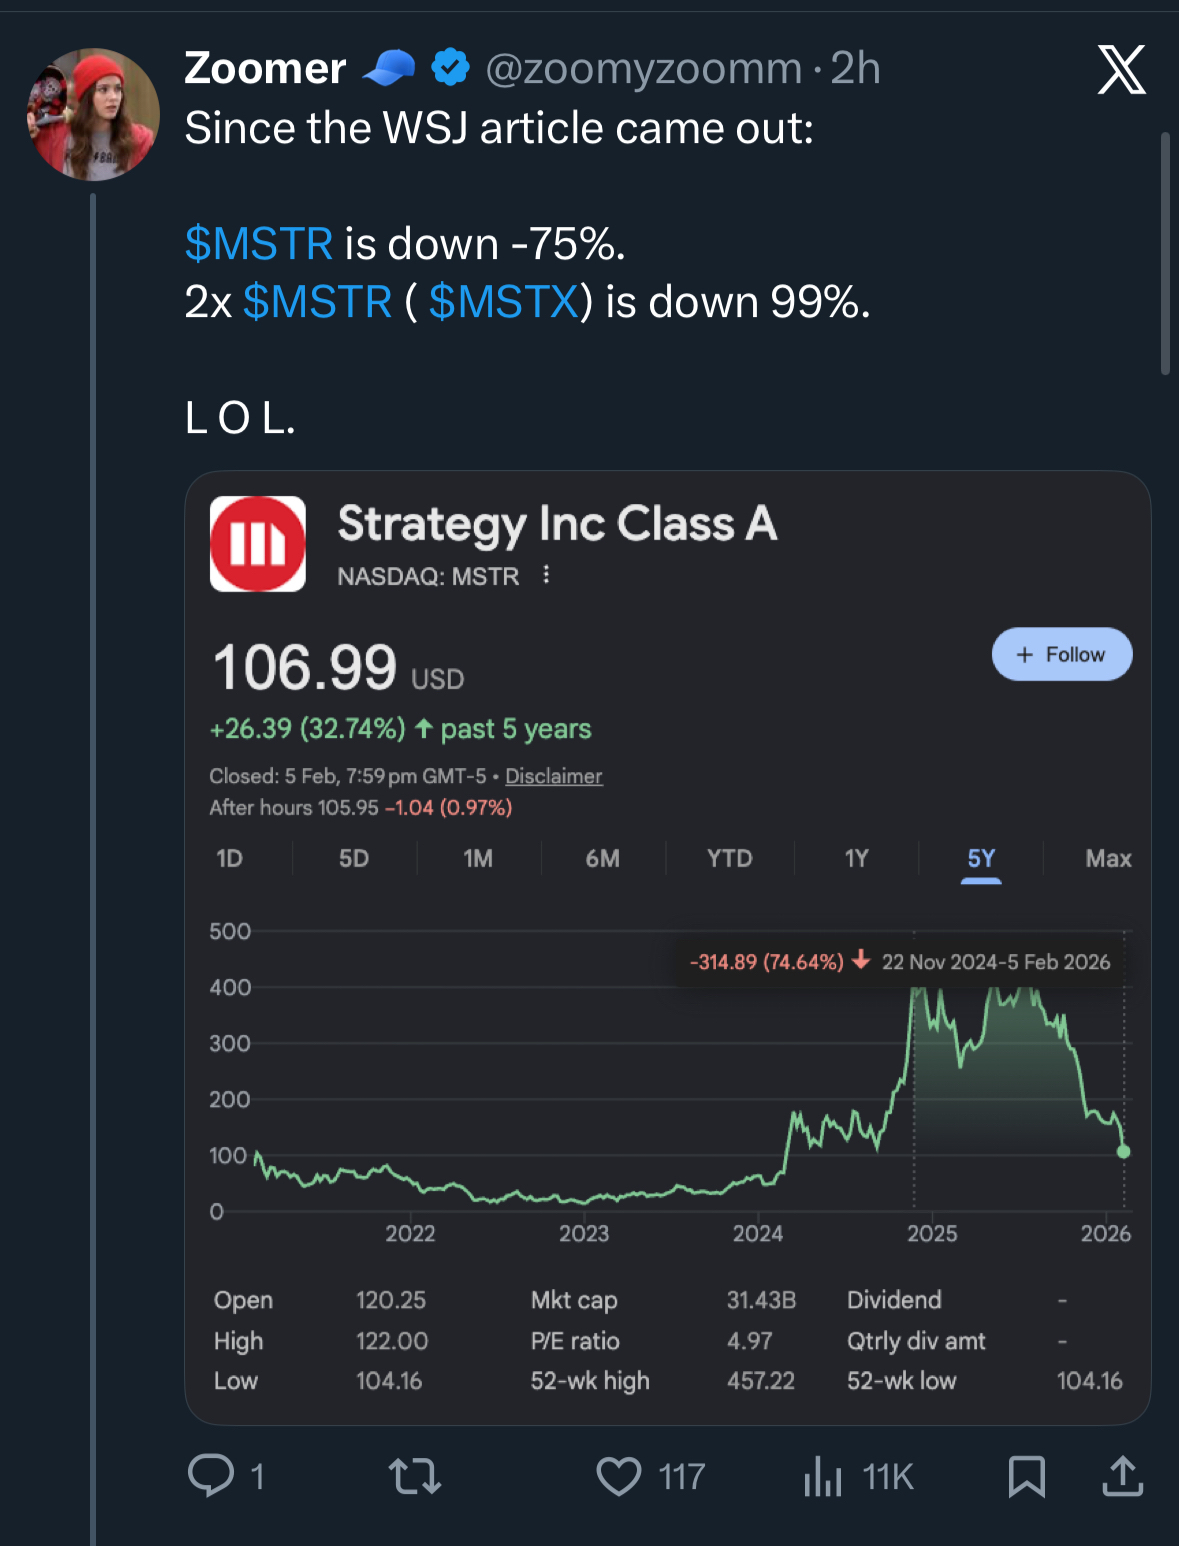
Task: Click the green endpoint marker on chart
Action: [x=1124, y=1152]
